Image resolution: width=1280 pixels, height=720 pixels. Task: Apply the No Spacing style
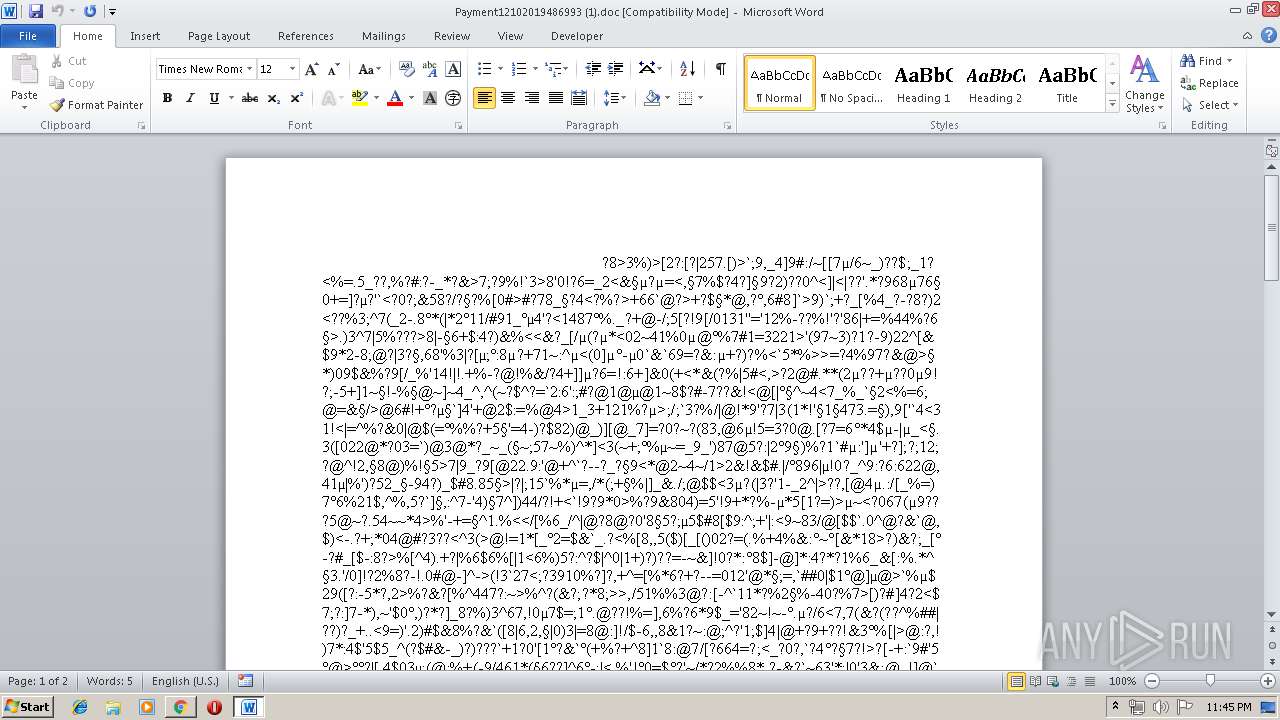click(851, 83)
